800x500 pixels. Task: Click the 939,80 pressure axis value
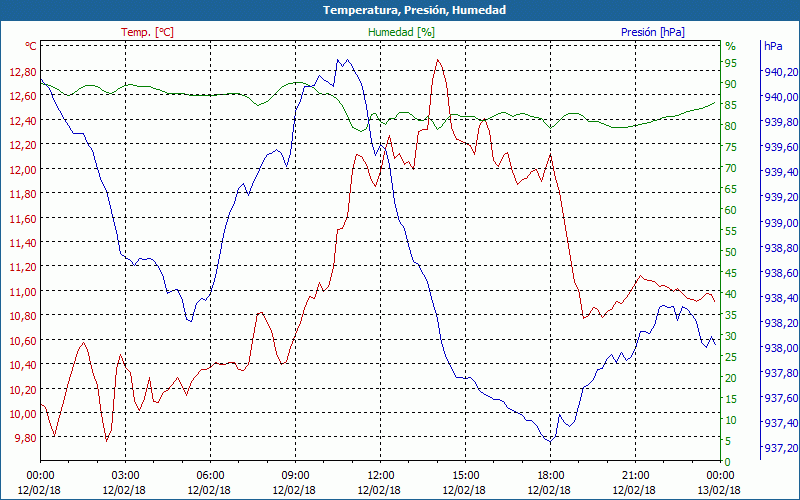coord(781,122)
